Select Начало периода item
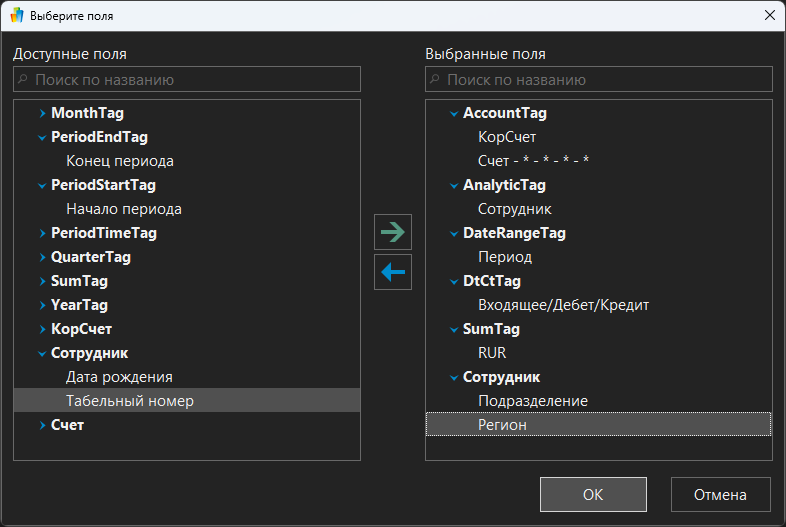 [x=123, y=209]
